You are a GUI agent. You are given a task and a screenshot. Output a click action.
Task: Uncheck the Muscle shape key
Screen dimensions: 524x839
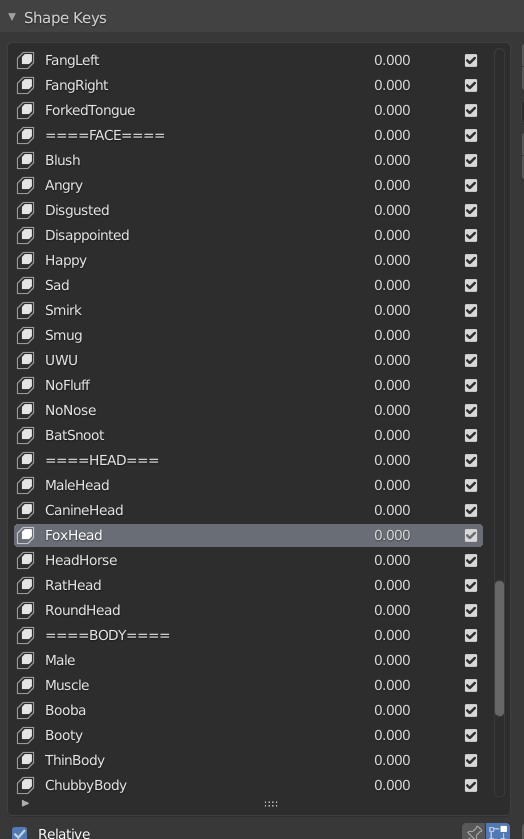(470, 685)
